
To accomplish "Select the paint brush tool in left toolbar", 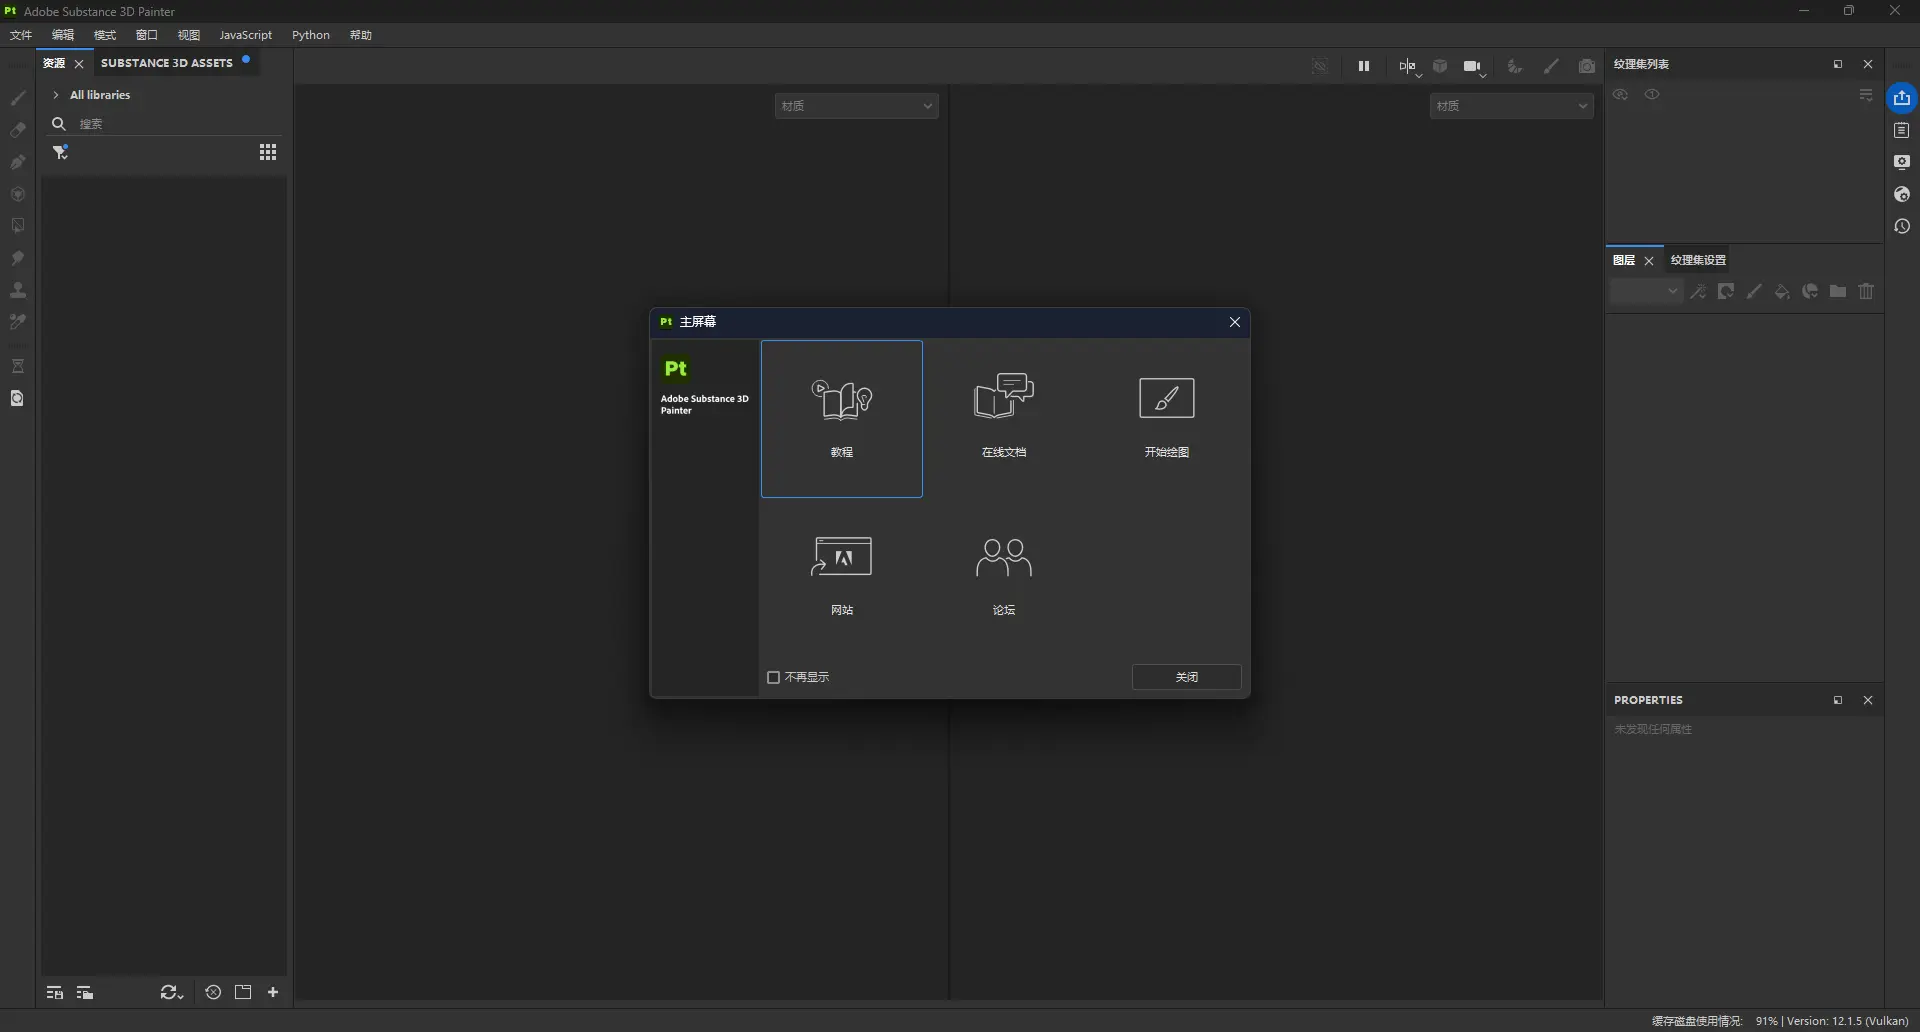I will pyautogui.click(x=17, y=98).
